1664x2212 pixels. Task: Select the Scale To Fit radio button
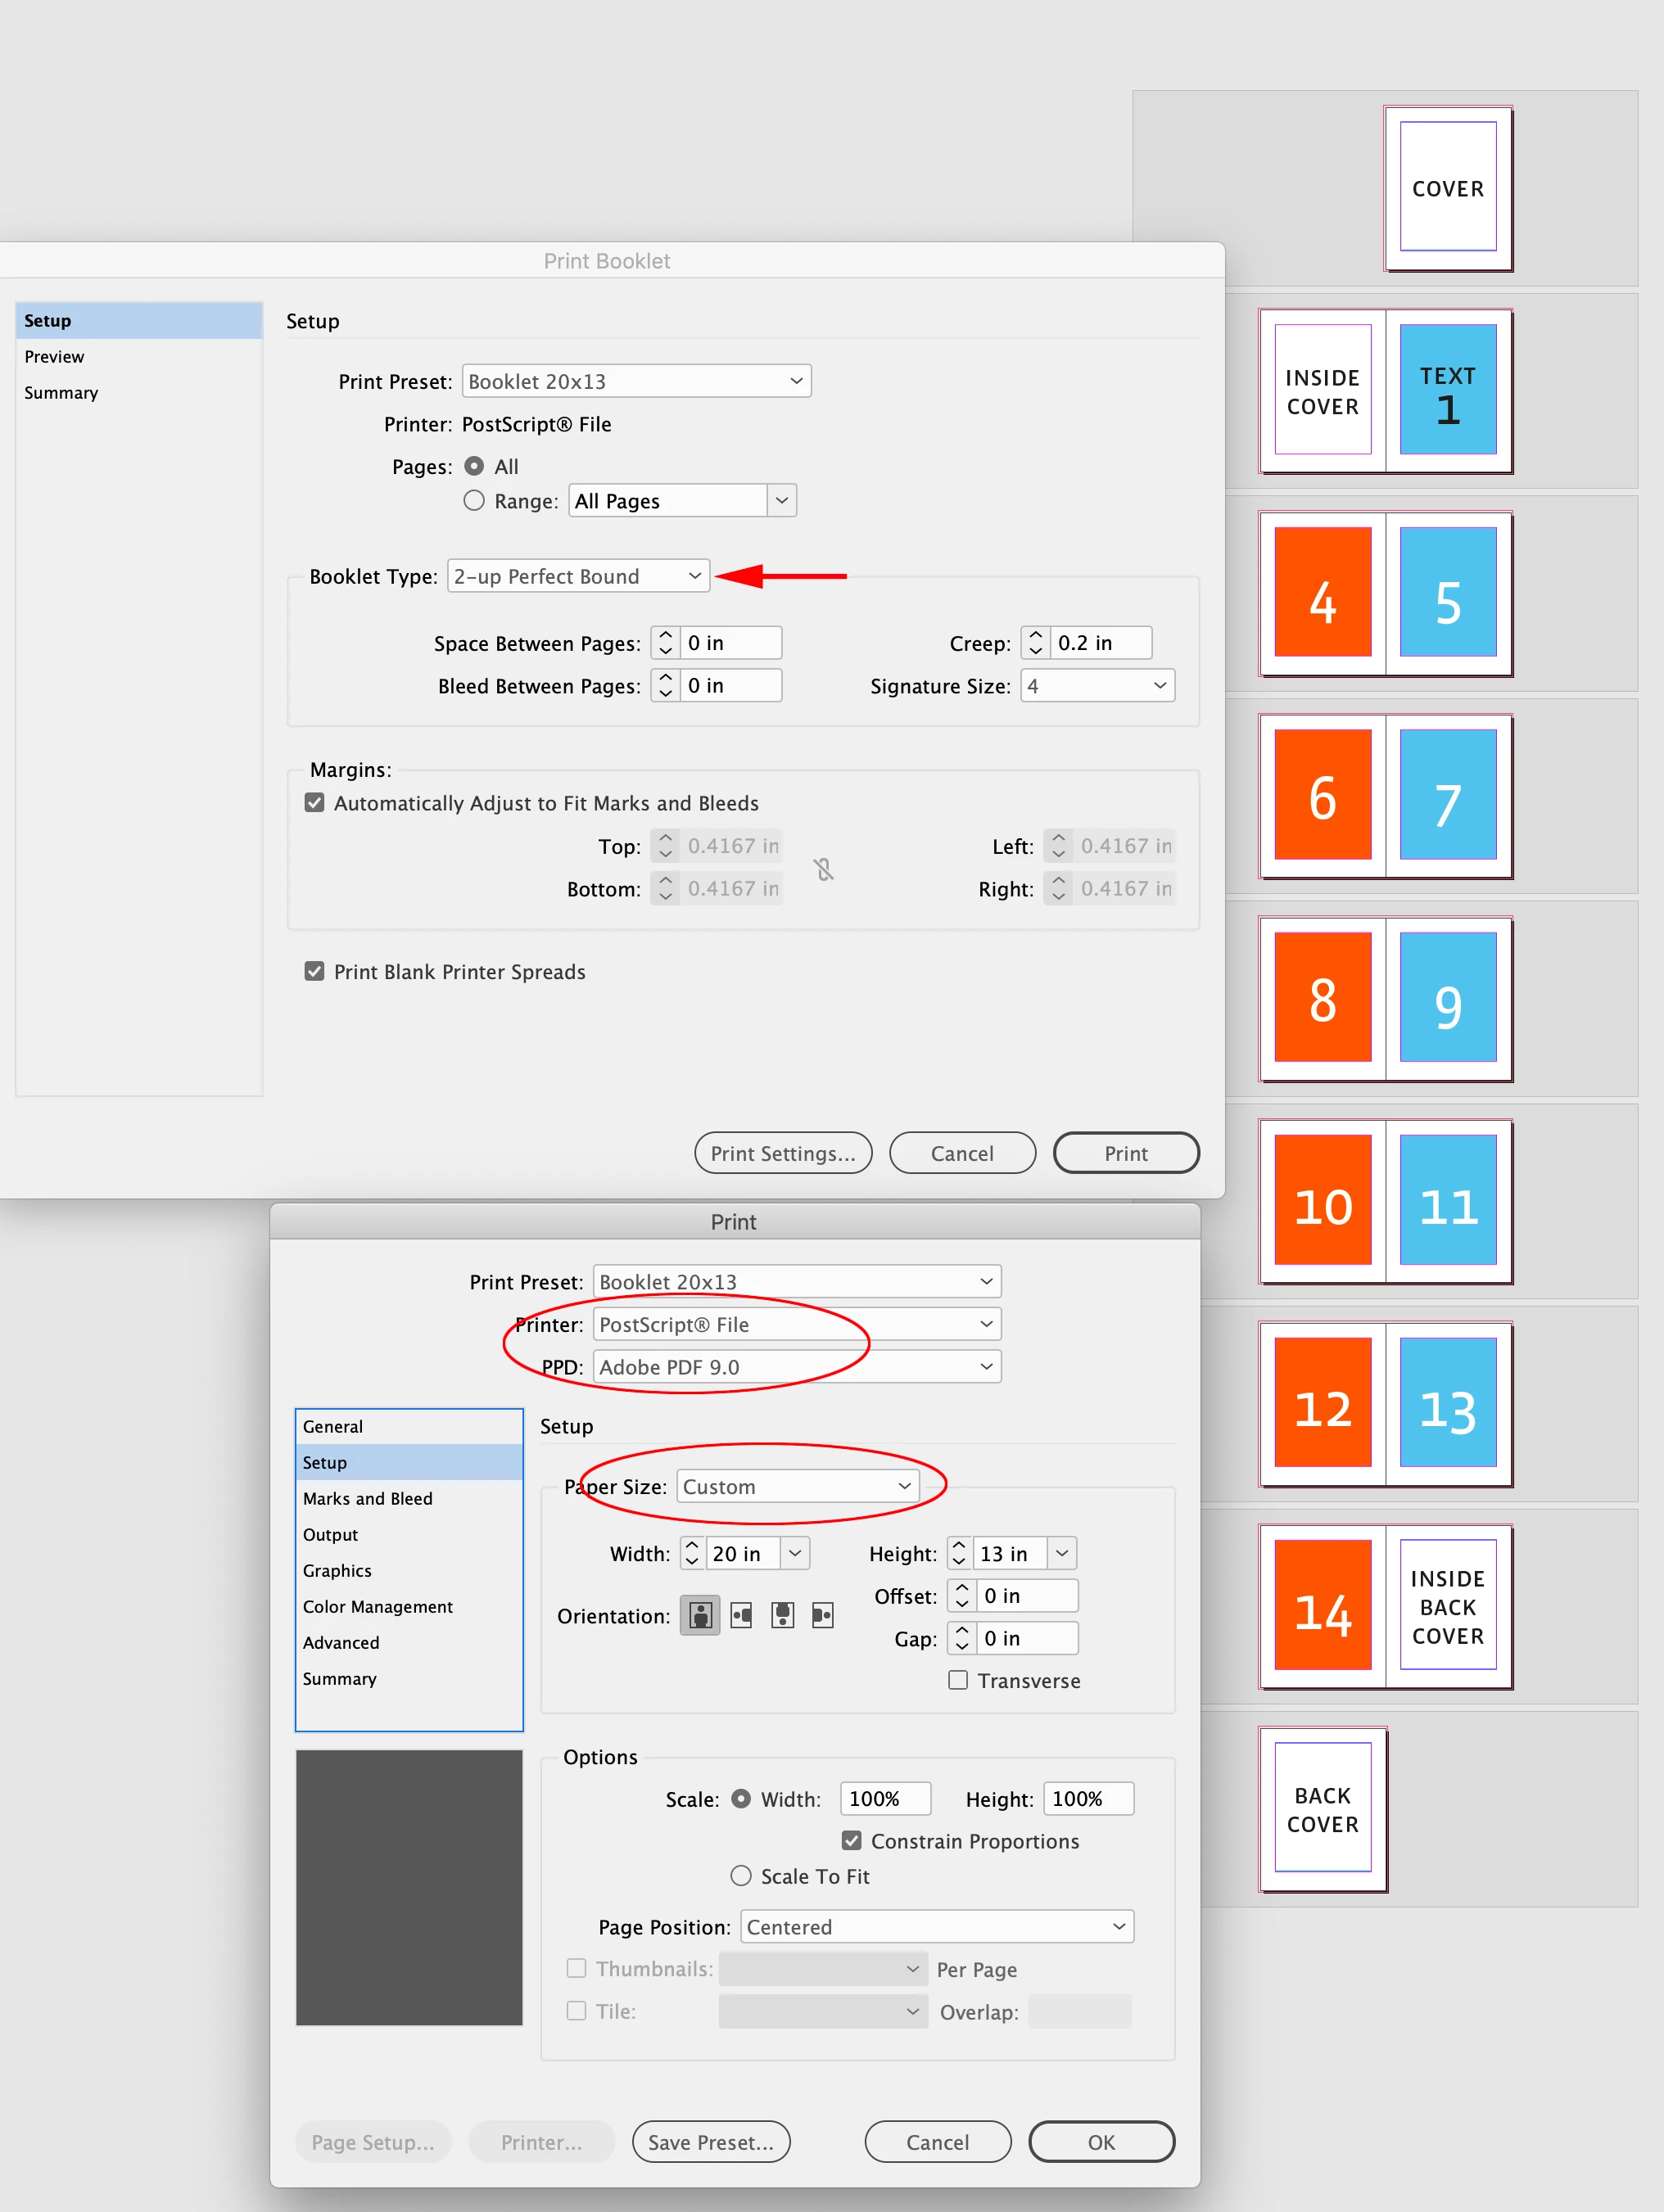741,1876
